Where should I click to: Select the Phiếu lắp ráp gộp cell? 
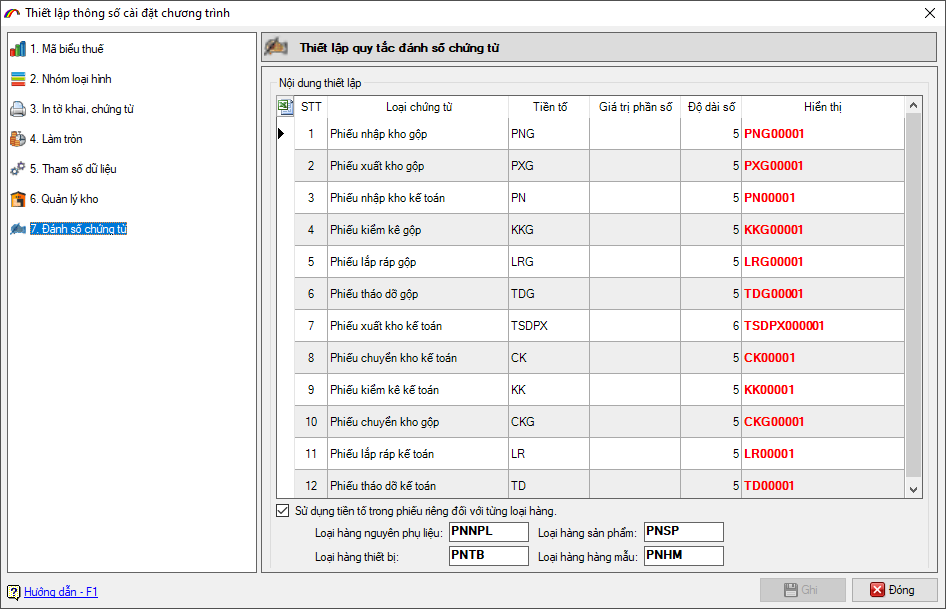418,262
